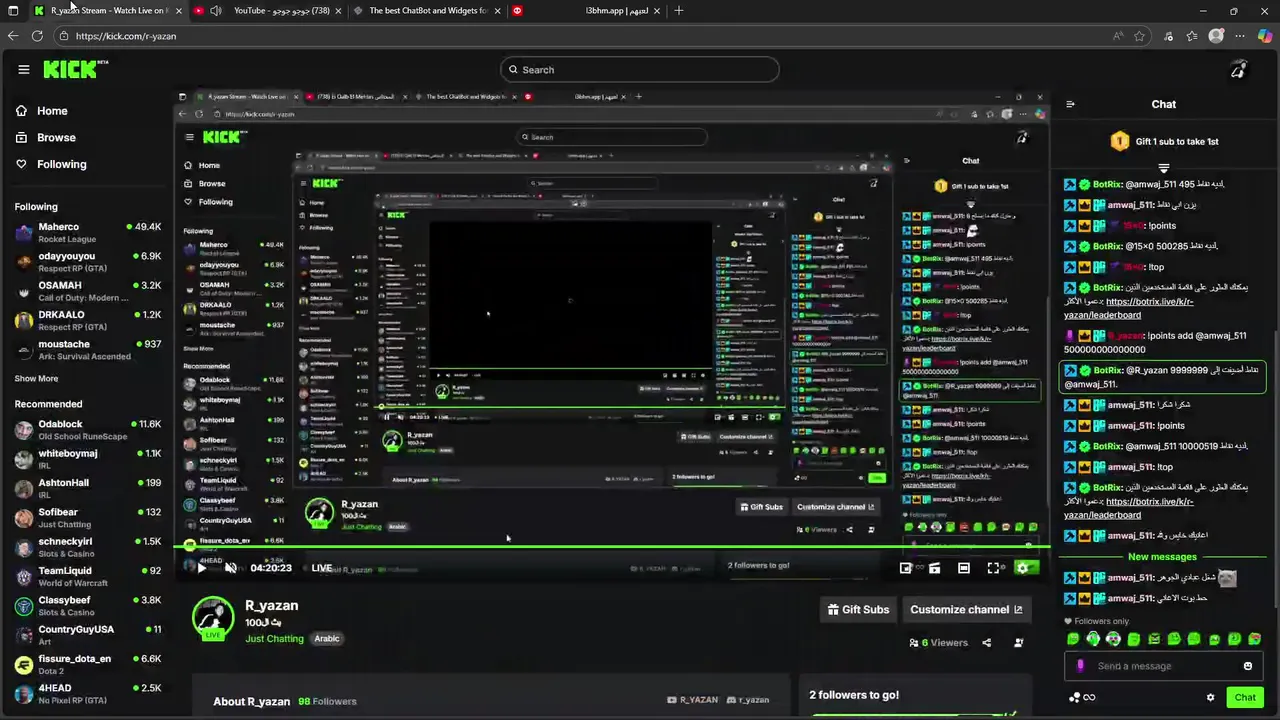Open Classybeef recommended channel
The image size is (1280, 720).
88,606
